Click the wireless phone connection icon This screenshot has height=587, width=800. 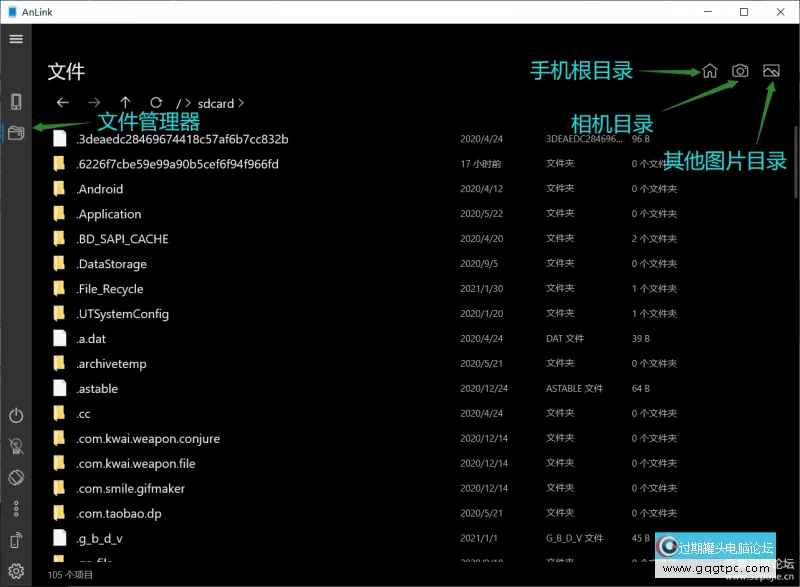point(15,540)
